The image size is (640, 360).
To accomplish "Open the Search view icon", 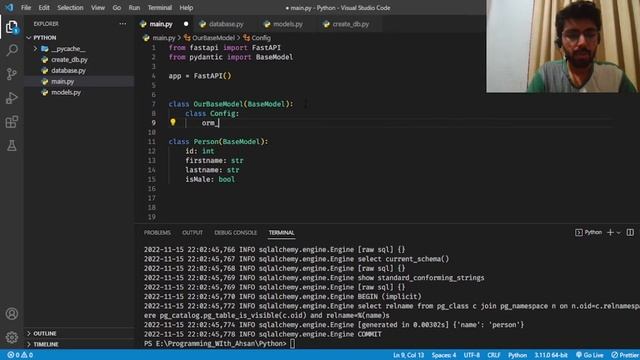I will 12,50.
